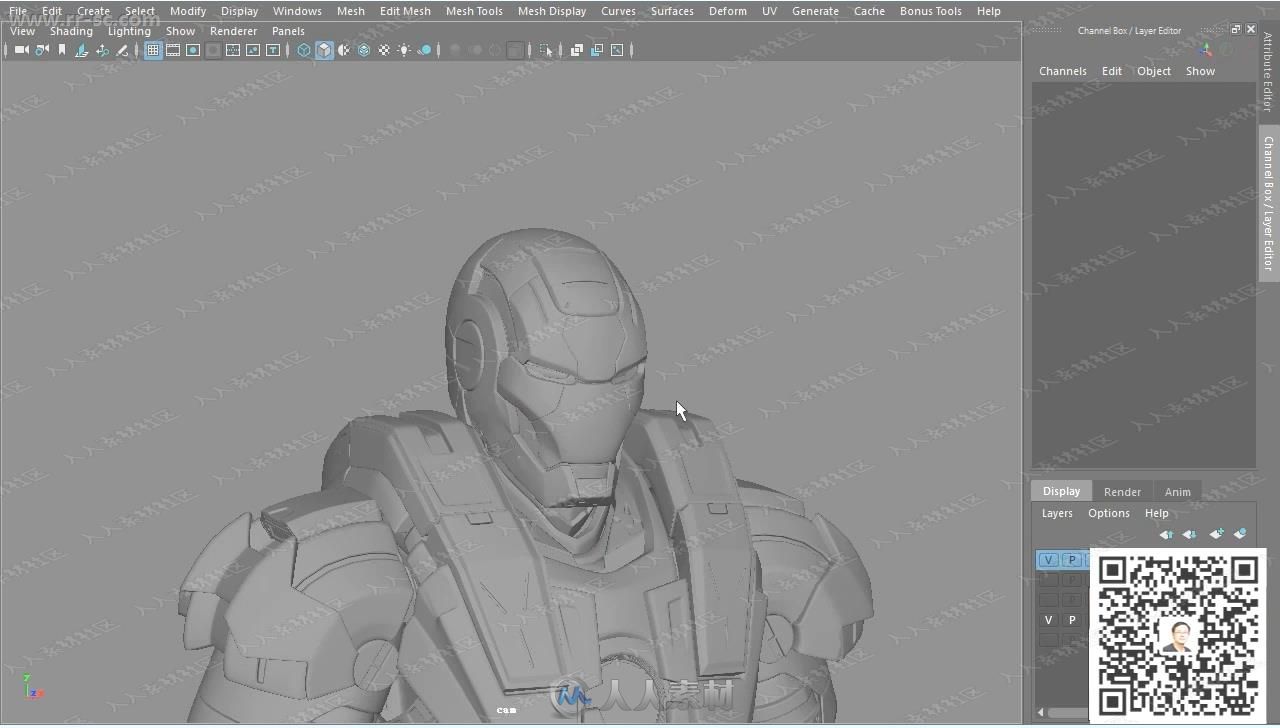The height and width of the screenshot is (728, 1280).
Task: Open the File menu
Action: click(x=18, y=11)
